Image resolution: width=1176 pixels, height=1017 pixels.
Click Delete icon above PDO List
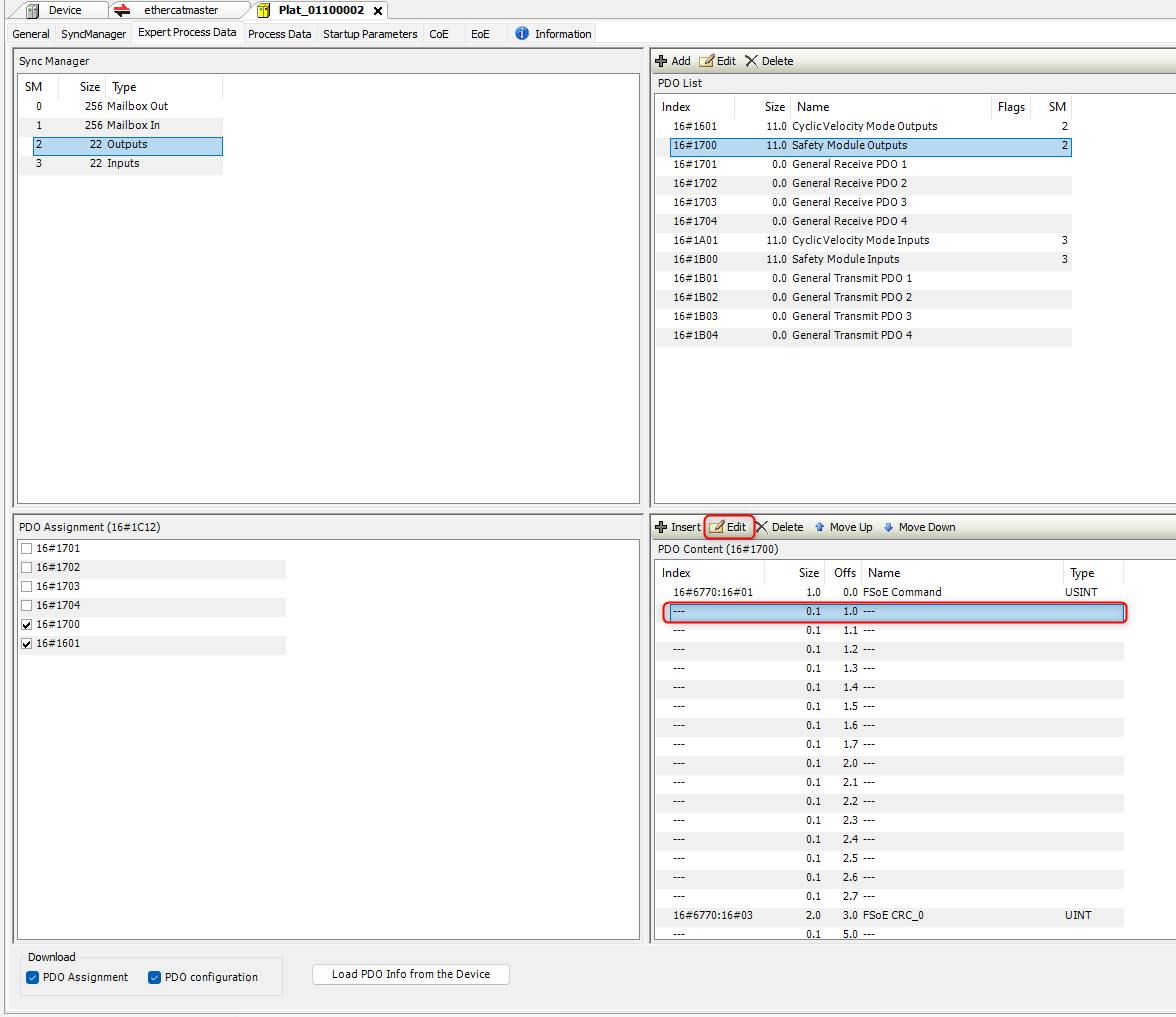(752, 61)
